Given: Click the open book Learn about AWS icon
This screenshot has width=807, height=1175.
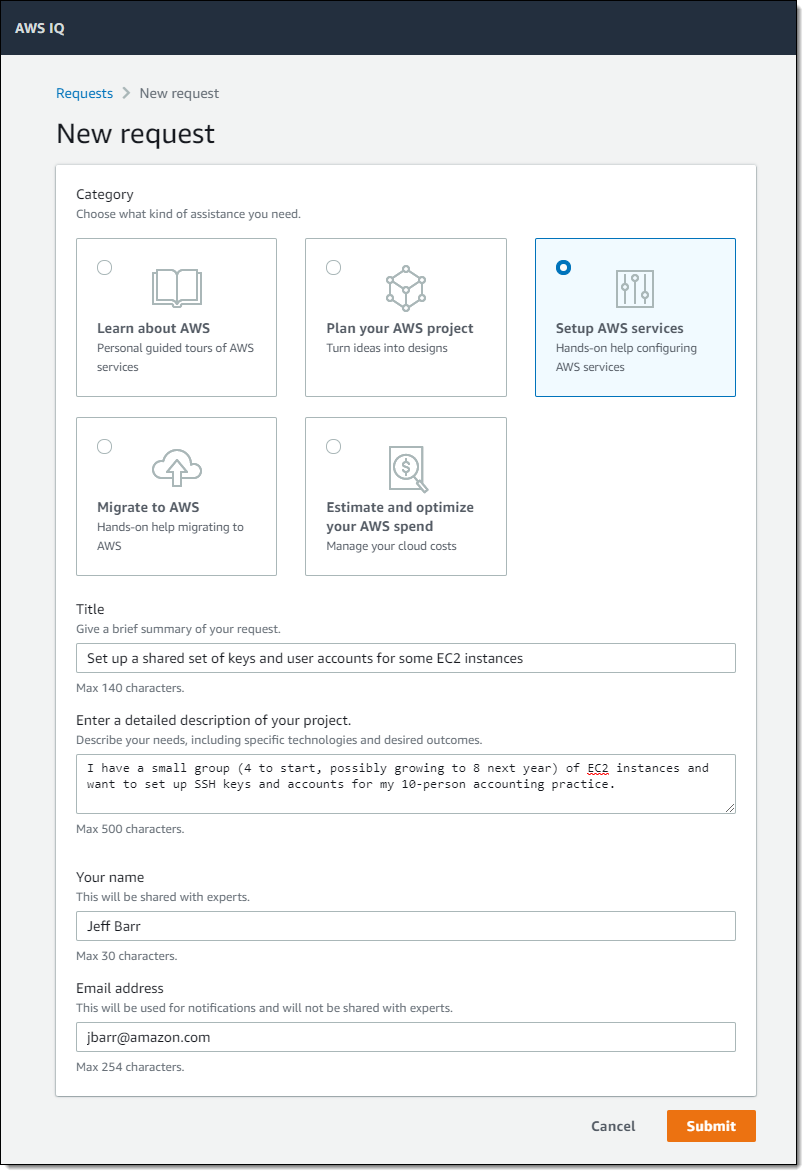Looking at the screenshot, I should (177, 288).
